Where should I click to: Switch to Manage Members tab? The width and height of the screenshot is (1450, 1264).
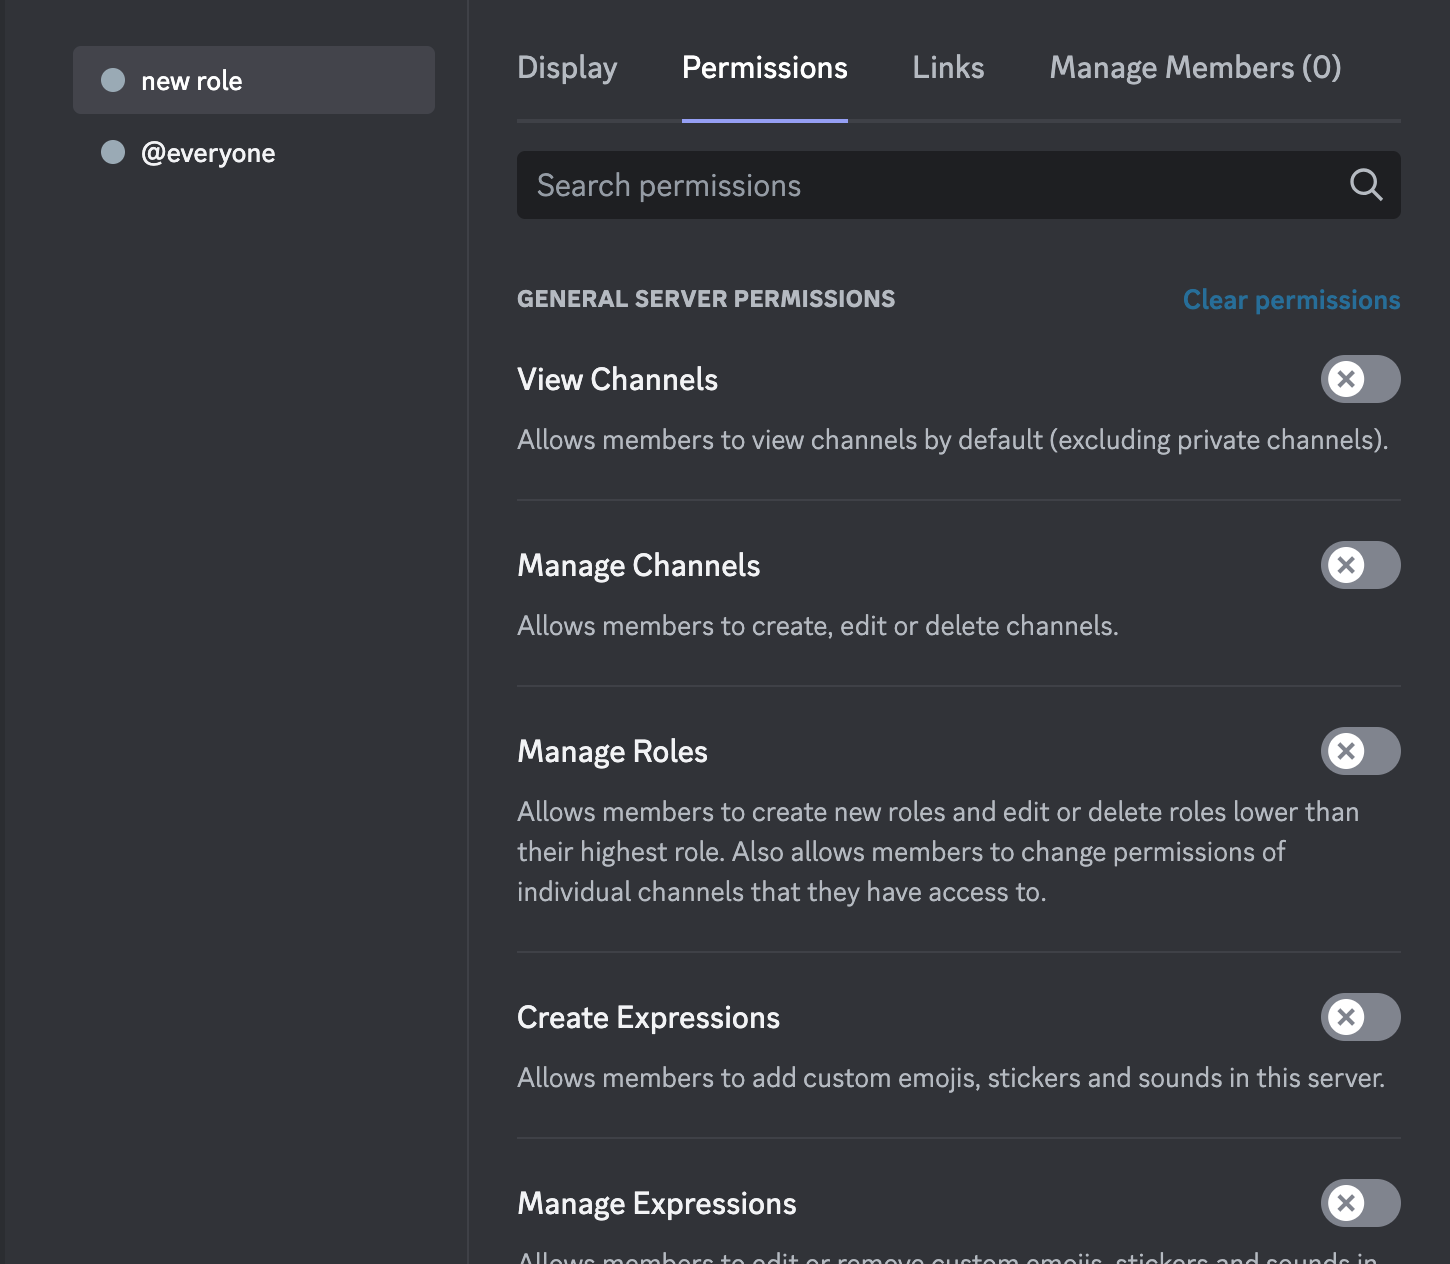[1194, 67]
